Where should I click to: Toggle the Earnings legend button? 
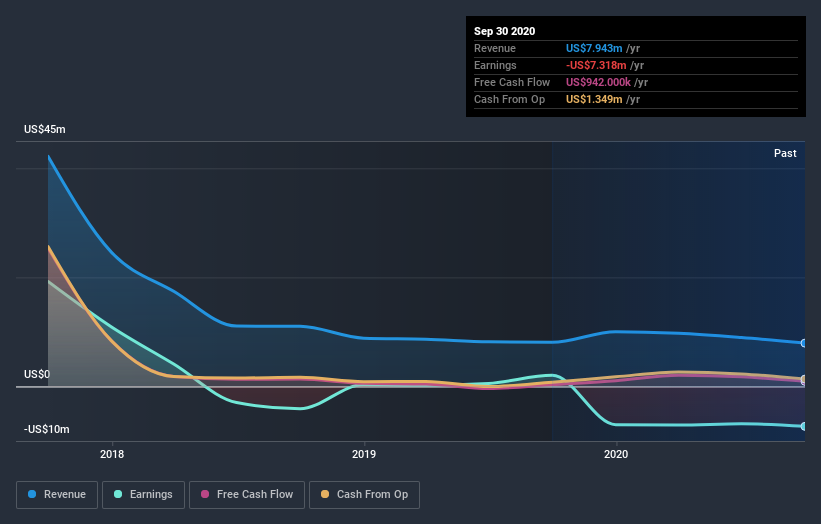[143, 495]
